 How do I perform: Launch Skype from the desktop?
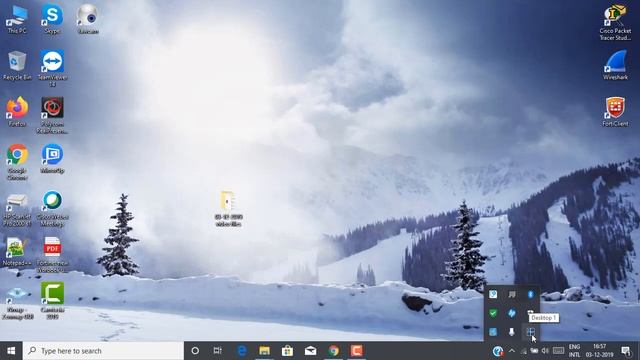click(x=52, y=19)
